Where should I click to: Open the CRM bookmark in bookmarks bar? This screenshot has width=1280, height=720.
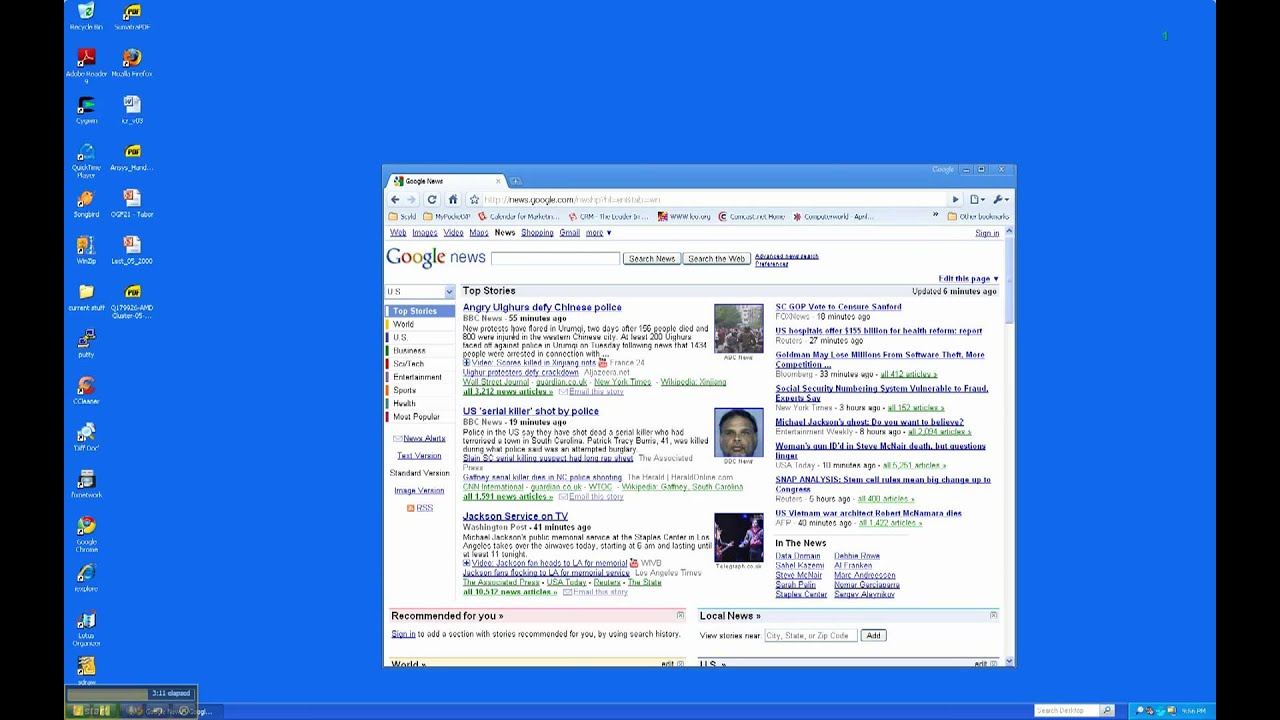pyautogui.click(x=609, y=216)
